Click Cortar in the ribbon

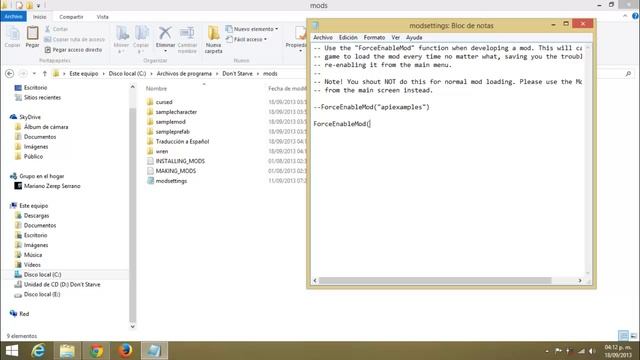click(57, 29)
